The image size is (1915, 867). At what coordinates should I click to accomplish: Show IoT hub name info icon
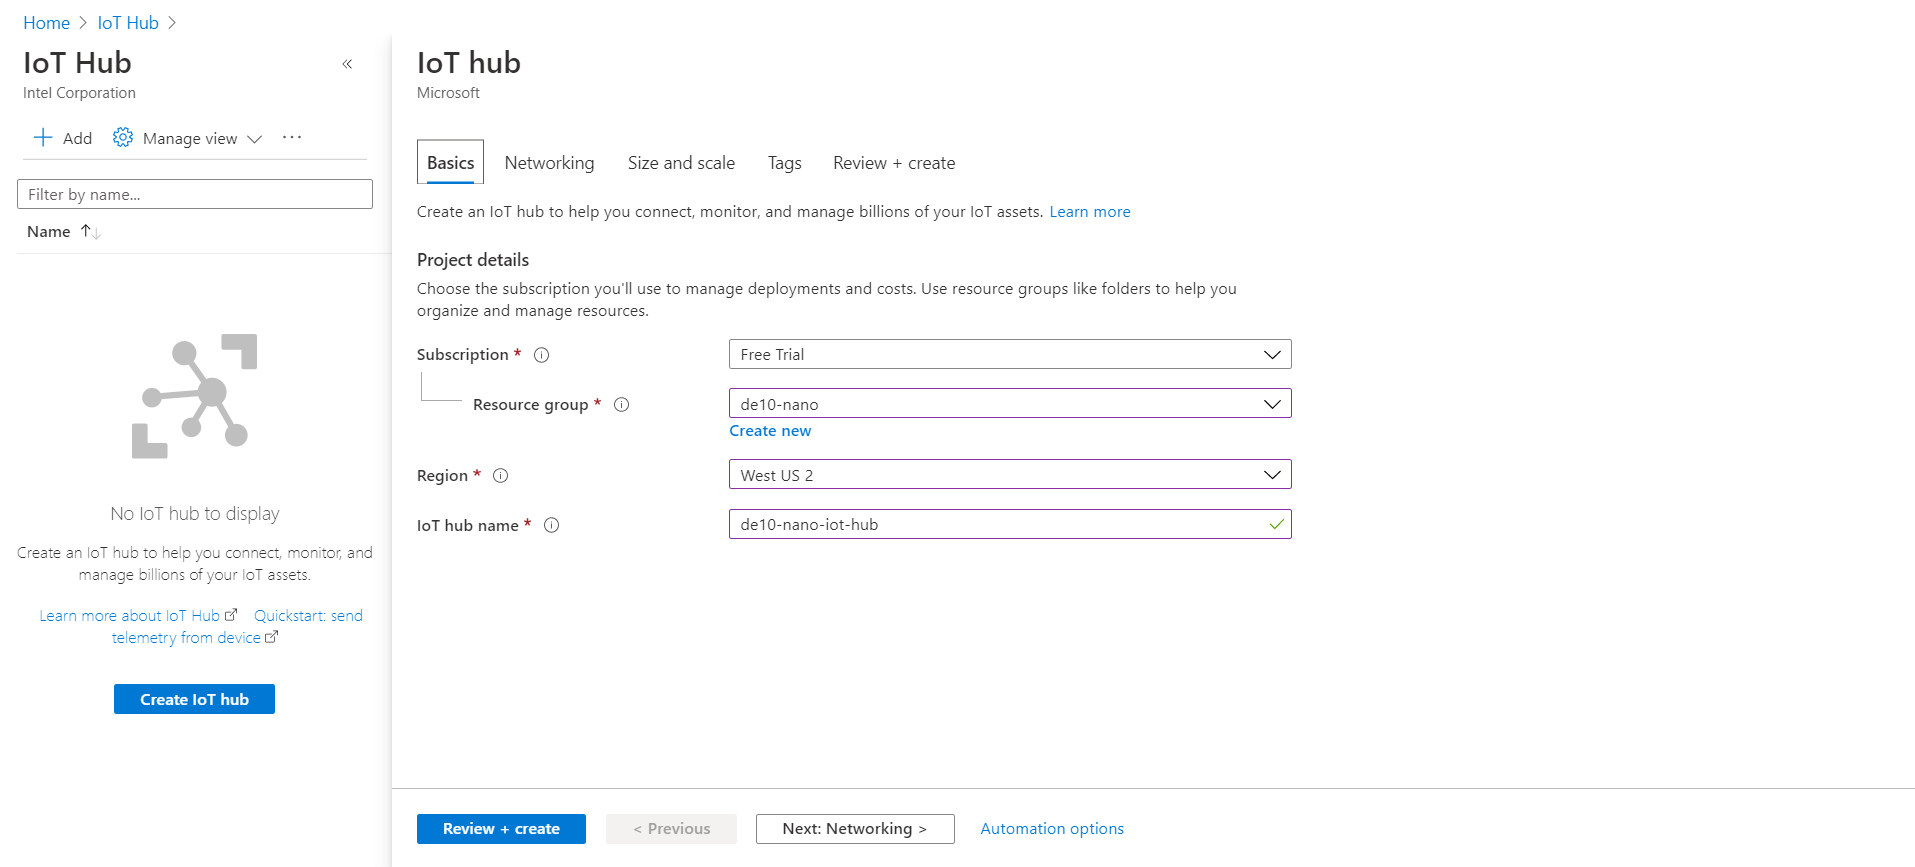[x=551, y=526]
